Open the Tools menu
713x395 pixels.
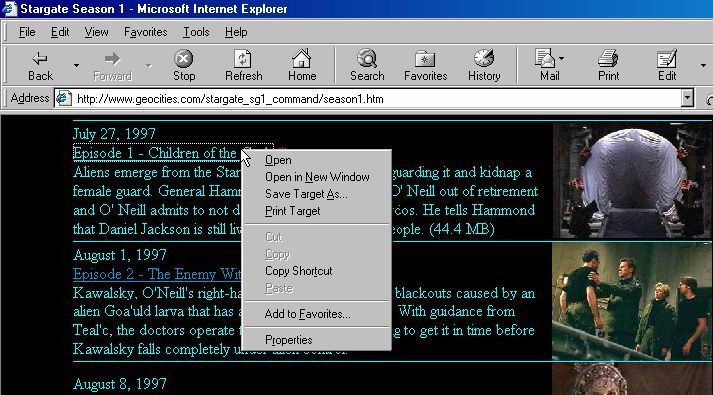tap(196, 32)
